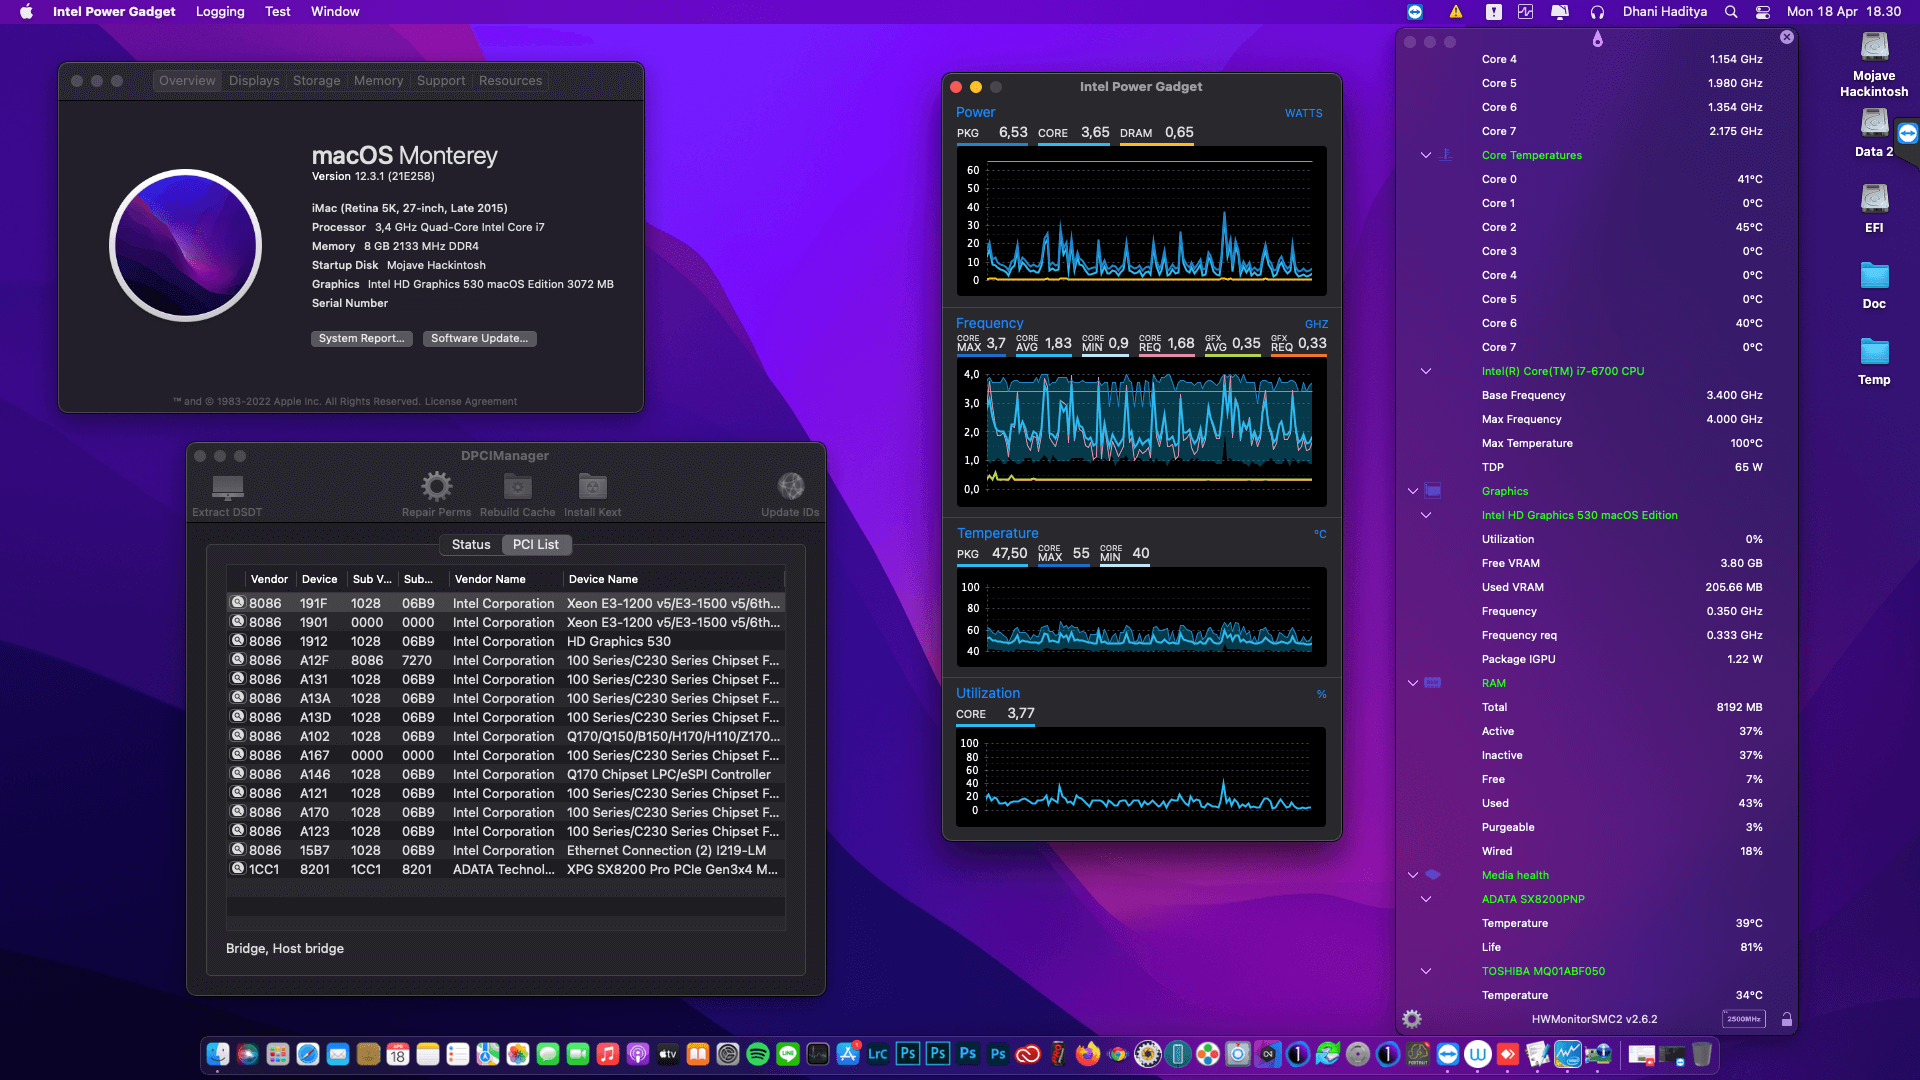The height and width of the screenshot is (1080, 1920).
Task: Click the Software Update button
Action: pos(479,339)
